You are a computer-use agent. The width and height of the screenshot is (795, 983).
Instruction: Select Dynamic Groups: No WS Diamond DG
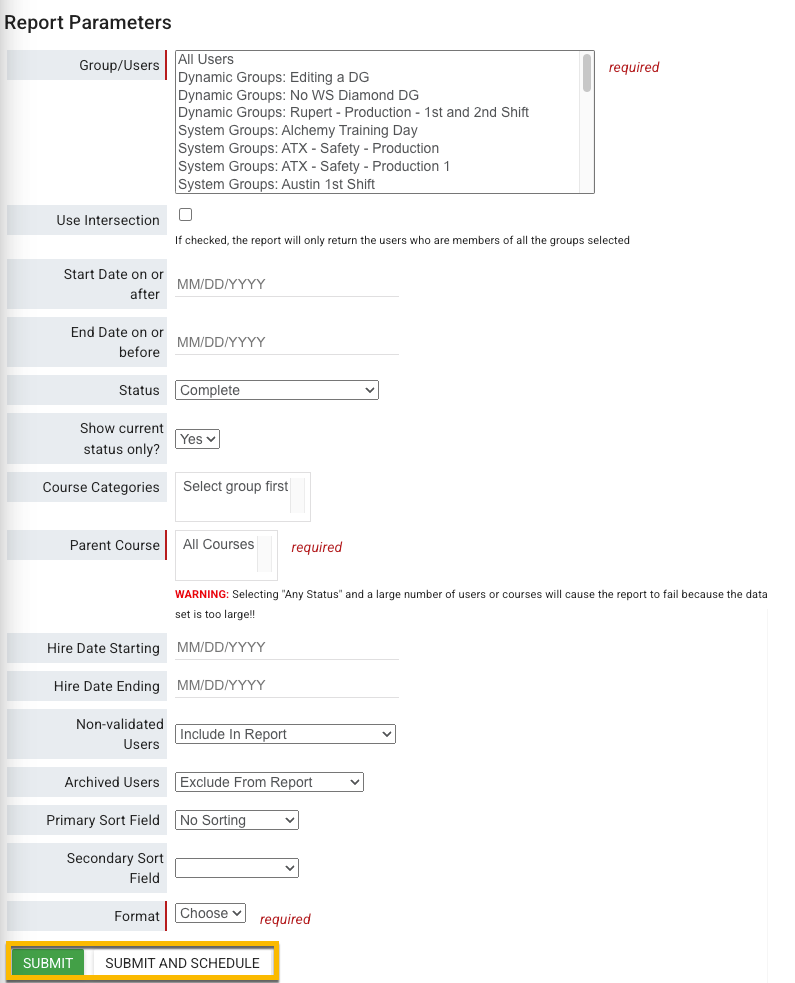click(298, 95)
